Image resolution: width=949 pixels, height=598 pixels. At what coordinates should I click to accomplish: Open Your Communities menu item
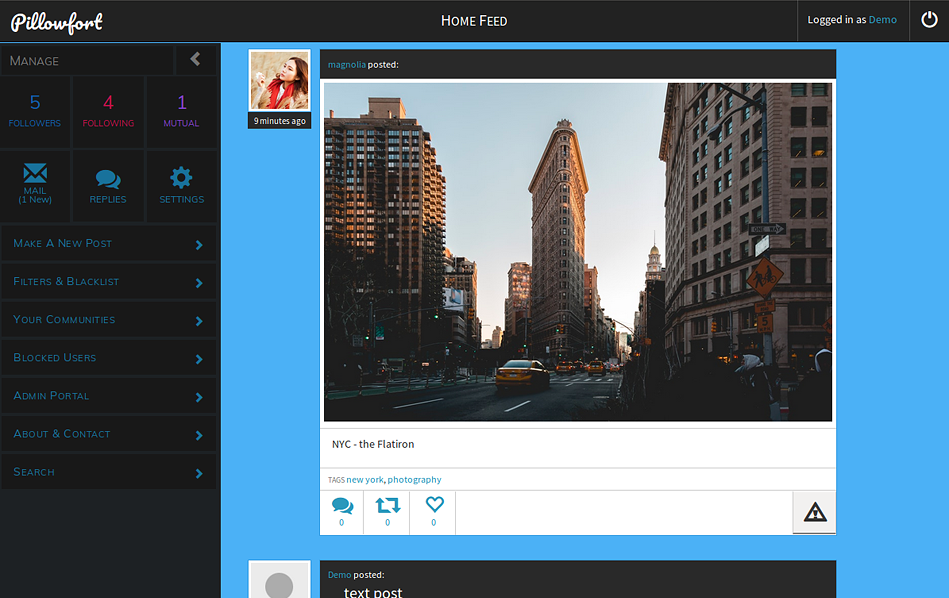[x=108, y=320]
